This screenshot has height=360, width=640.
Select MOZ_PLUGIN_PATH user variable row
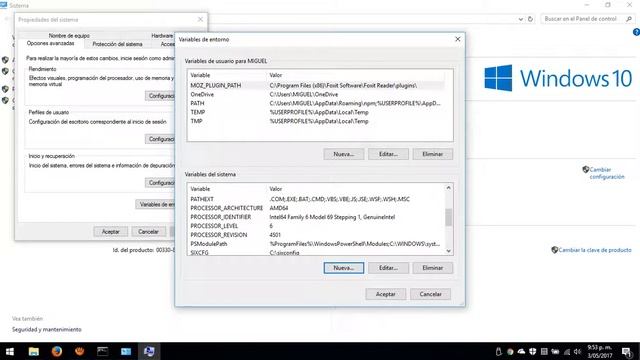[317, 85]
